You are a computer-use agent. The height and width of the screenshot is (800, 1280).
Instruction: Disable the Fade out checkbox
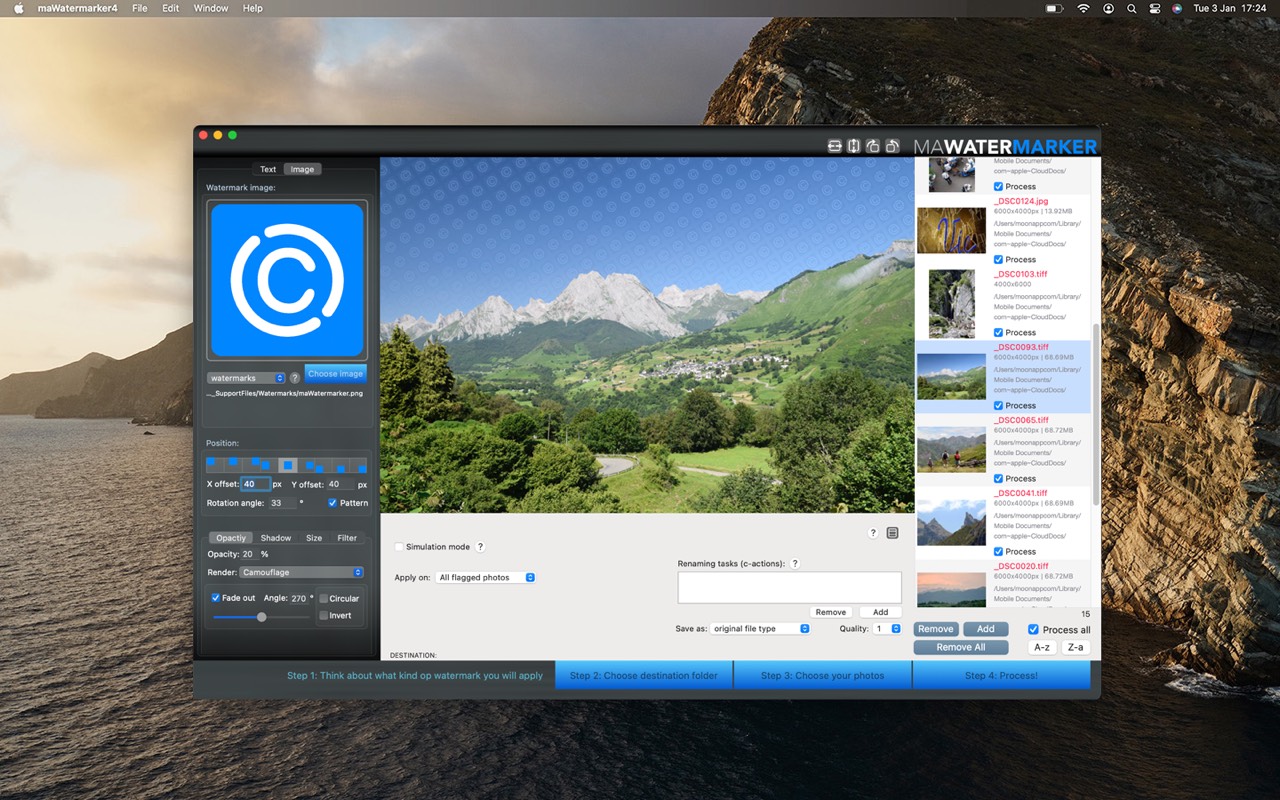point(216,598)
